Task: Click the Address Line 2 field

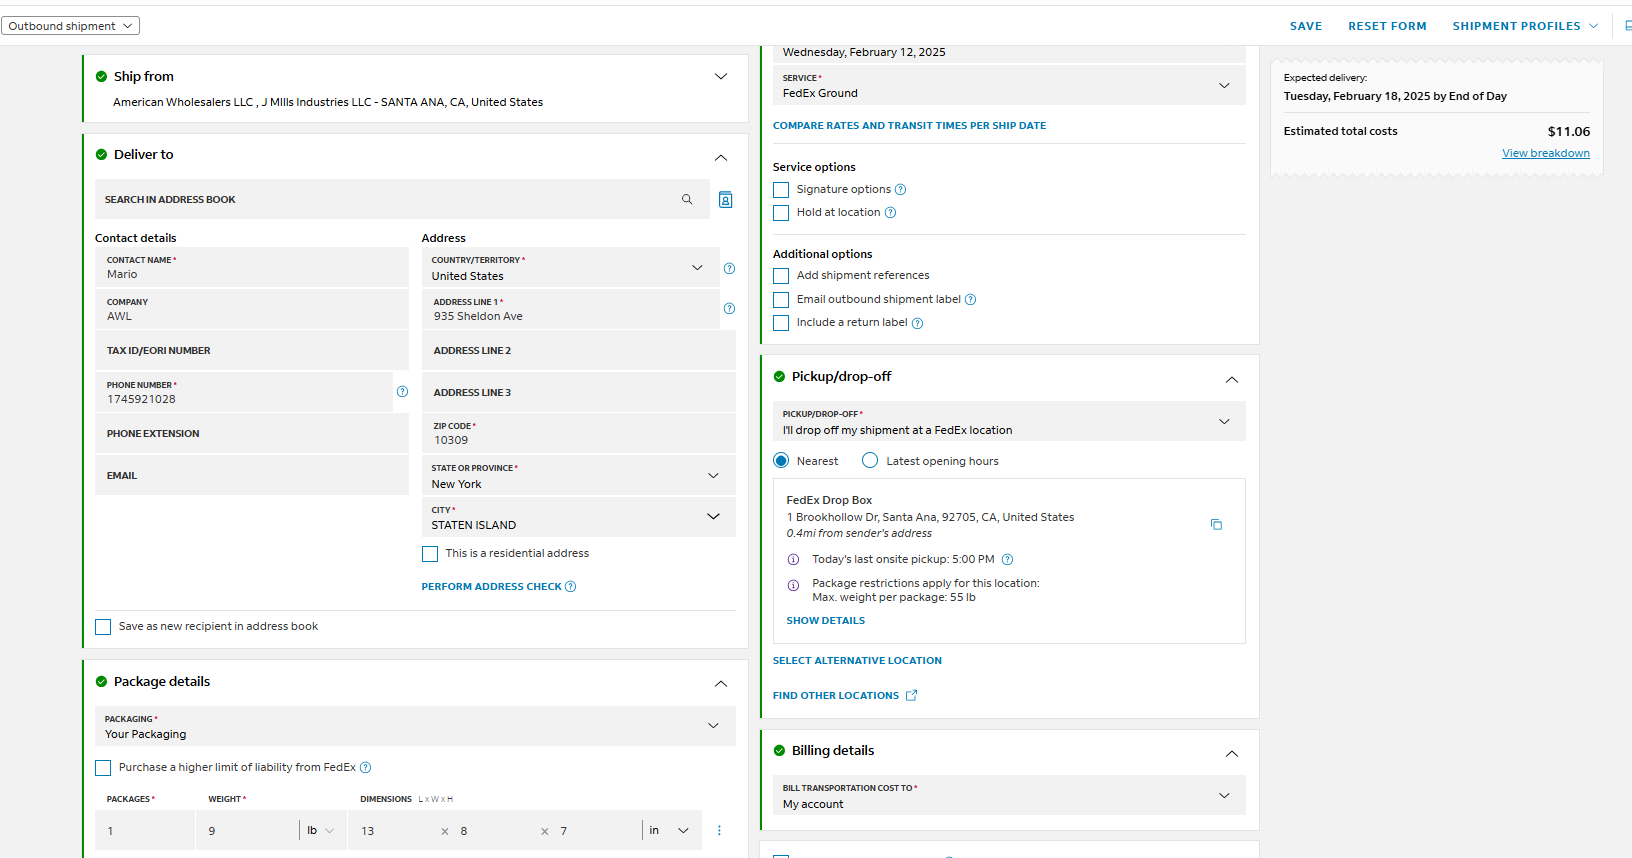Action: (579, 351)
